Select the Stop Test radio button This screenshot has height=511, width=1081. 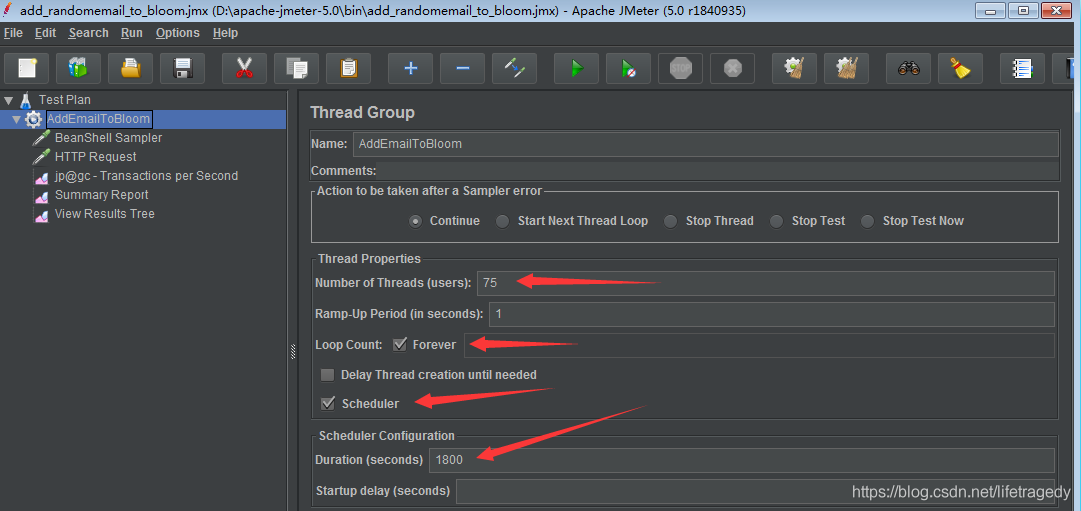777,221
